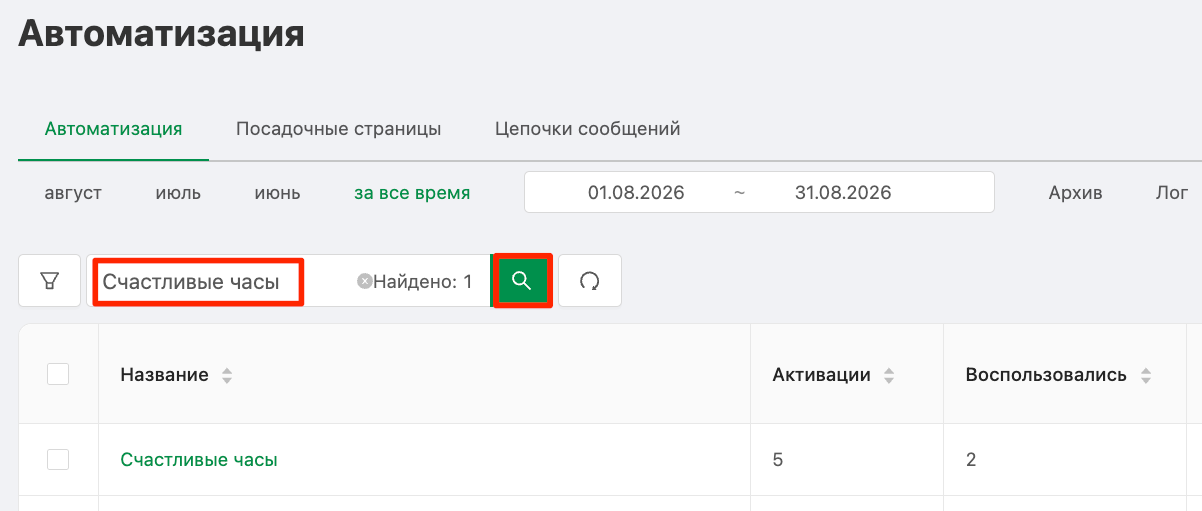The image size is (1202, 511).
Task: Select the август period filter
Action: (73, 193)
